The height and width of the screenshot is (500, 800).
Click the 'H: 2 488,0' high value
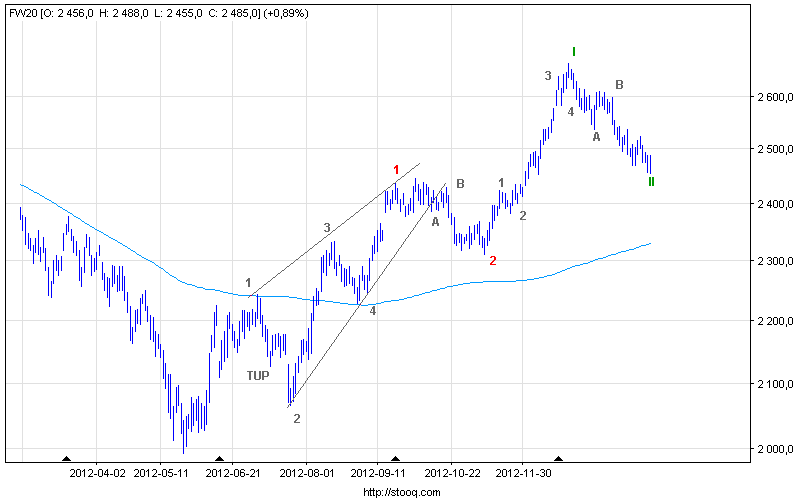123,14
